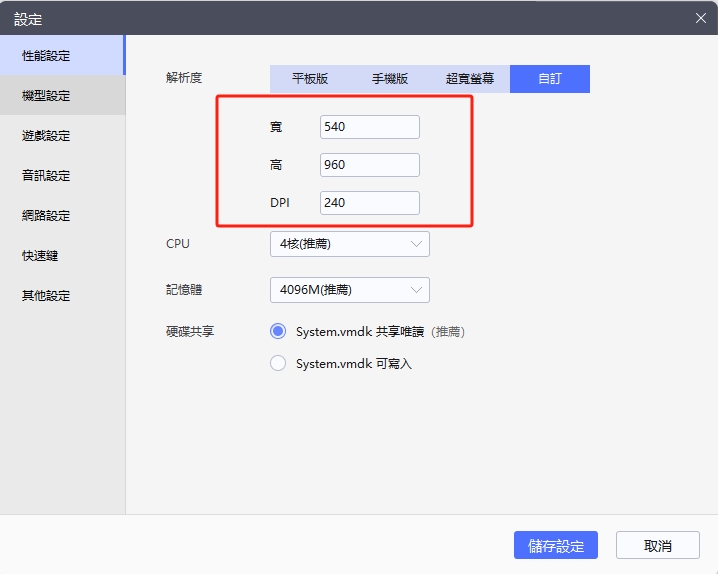Select the 手機版 resolution option
Screen dimensions: 718x574
(x=390, y=79)
